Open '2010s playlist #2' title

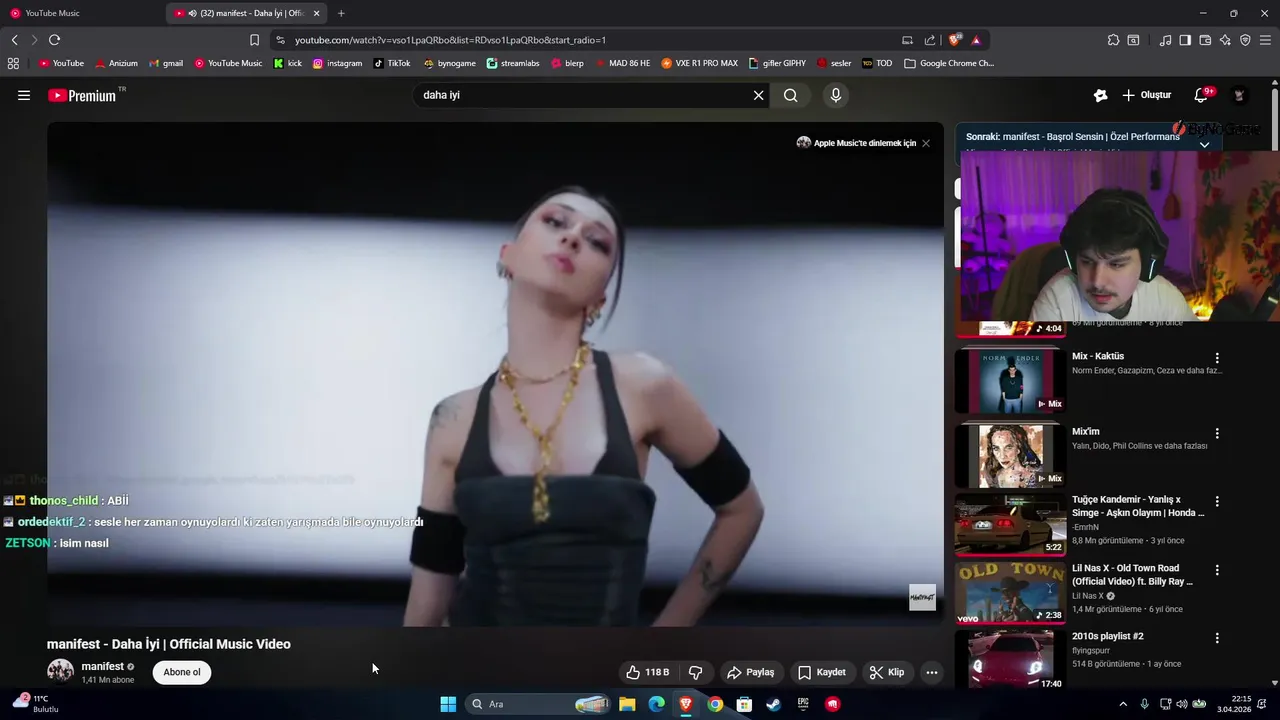pos(1107,636)
